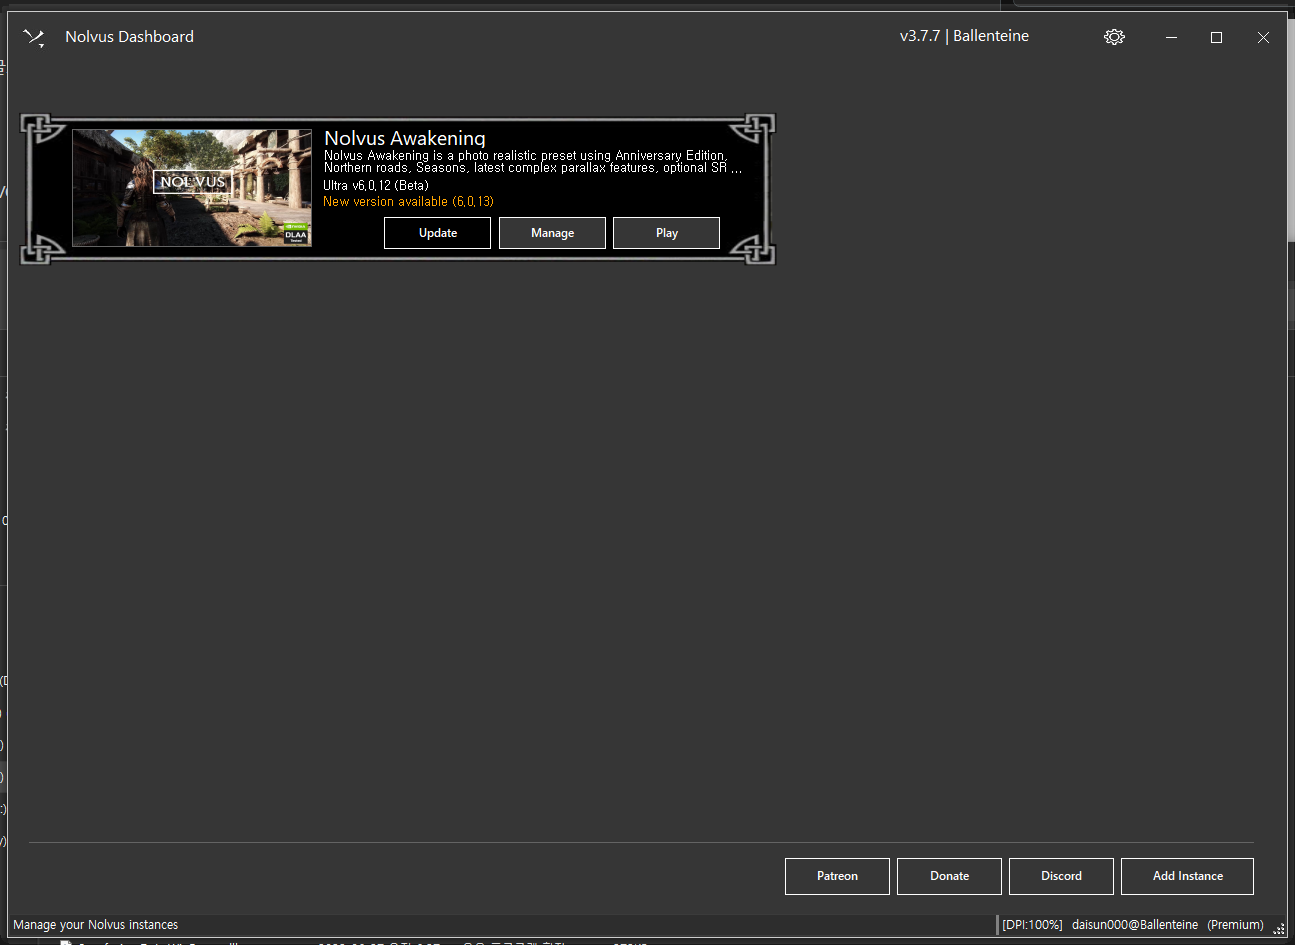The image size is (1295, 945).
Task: Minimize the Nolvus Dashboard window
Action: tap(1171, 37)
